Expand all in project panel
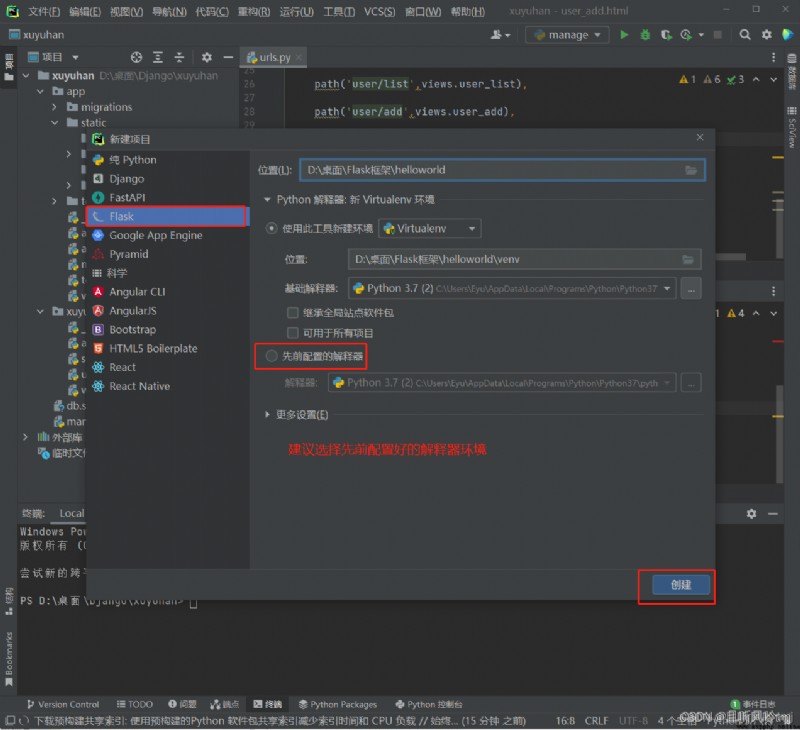 pos(158,57)
